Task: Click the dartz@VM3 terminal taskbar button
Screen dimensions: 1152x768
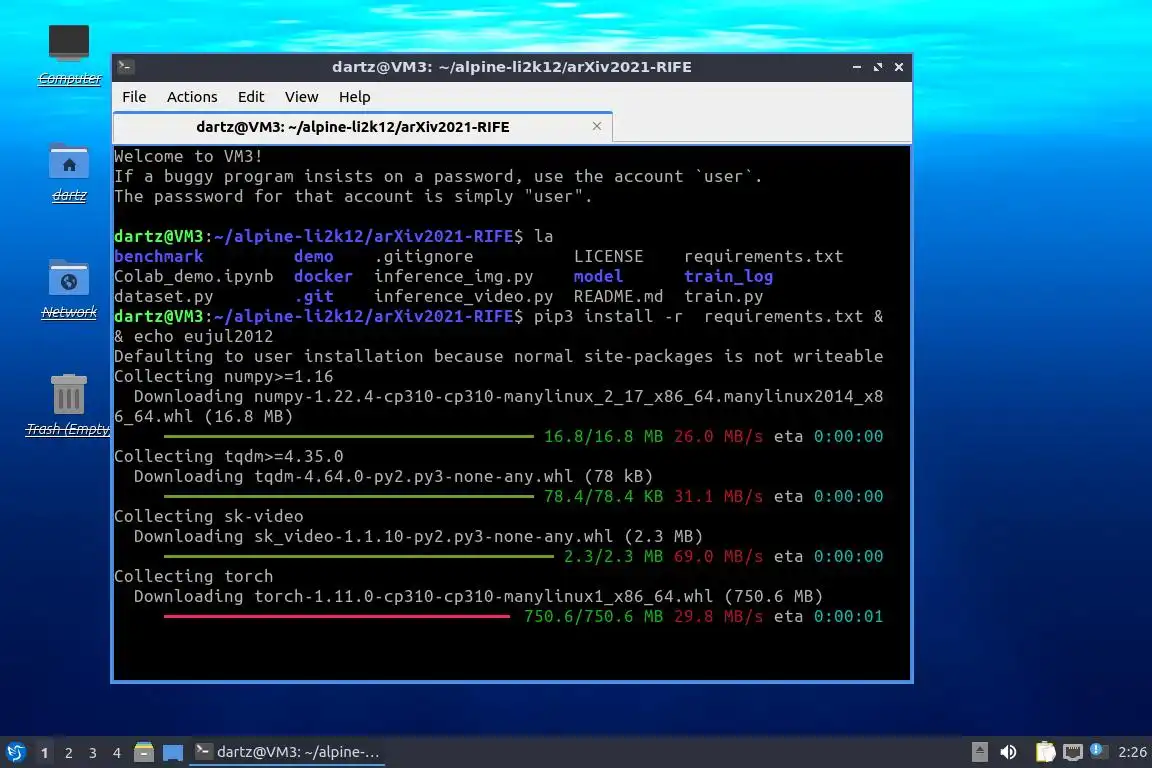Action: click(x=287, y=752)
